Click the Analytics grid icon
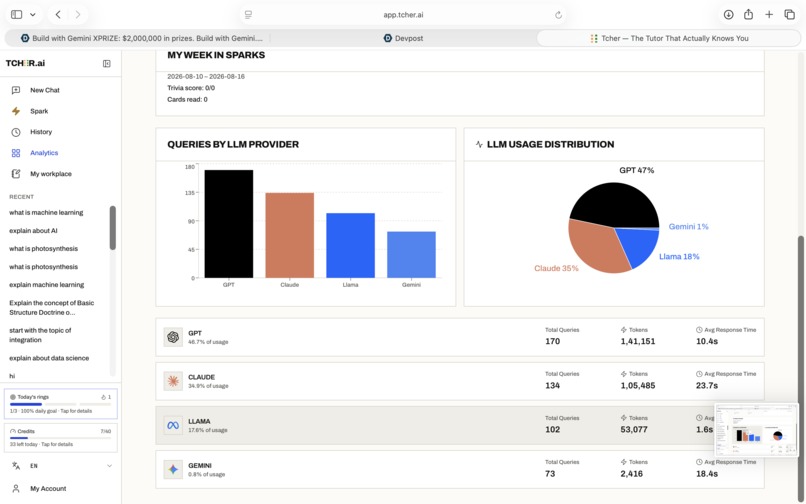The width and height of the screenshot is (806, 504). 16,153
